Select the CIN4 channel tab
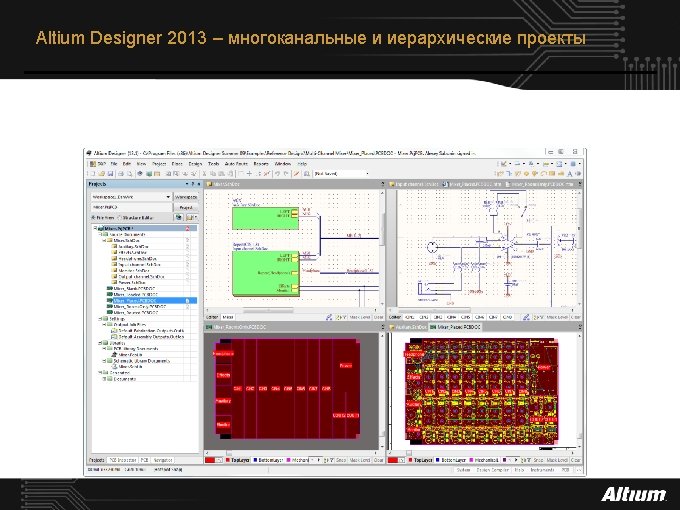The width and height of the screenshot is (680, 510). click(x=451, y=317)
